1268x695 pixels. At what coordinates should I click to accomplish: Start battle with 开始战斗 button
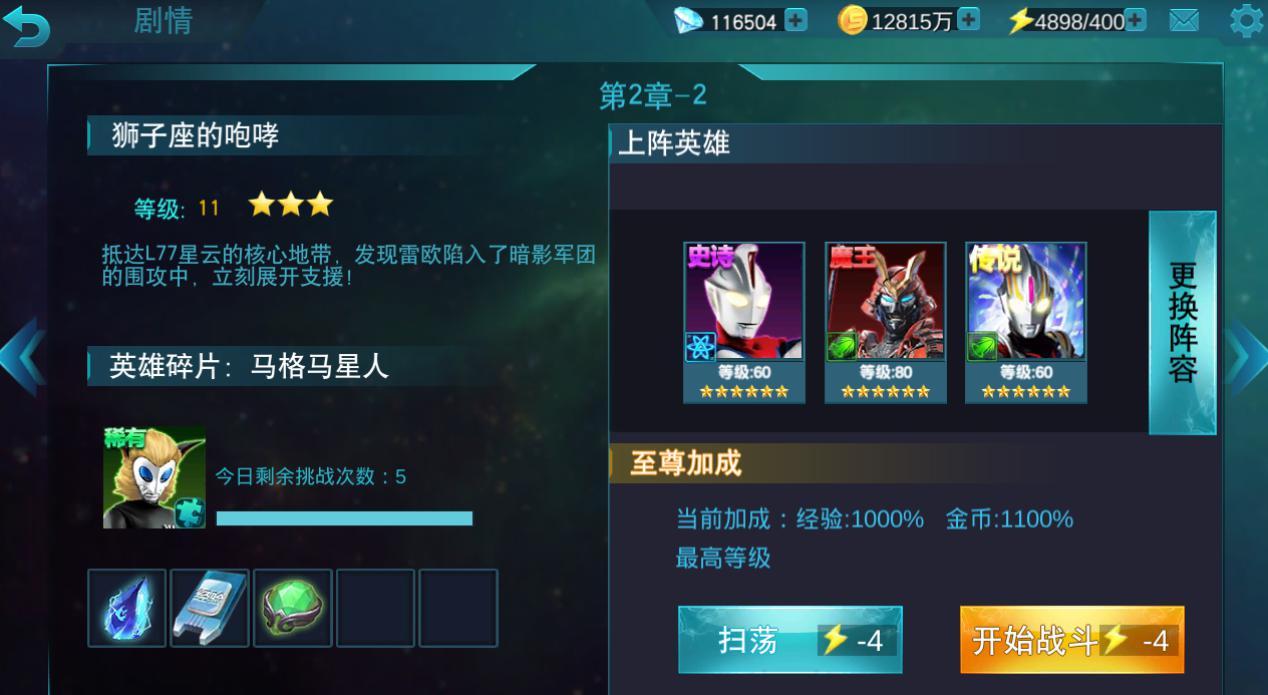pos(1072,640)
